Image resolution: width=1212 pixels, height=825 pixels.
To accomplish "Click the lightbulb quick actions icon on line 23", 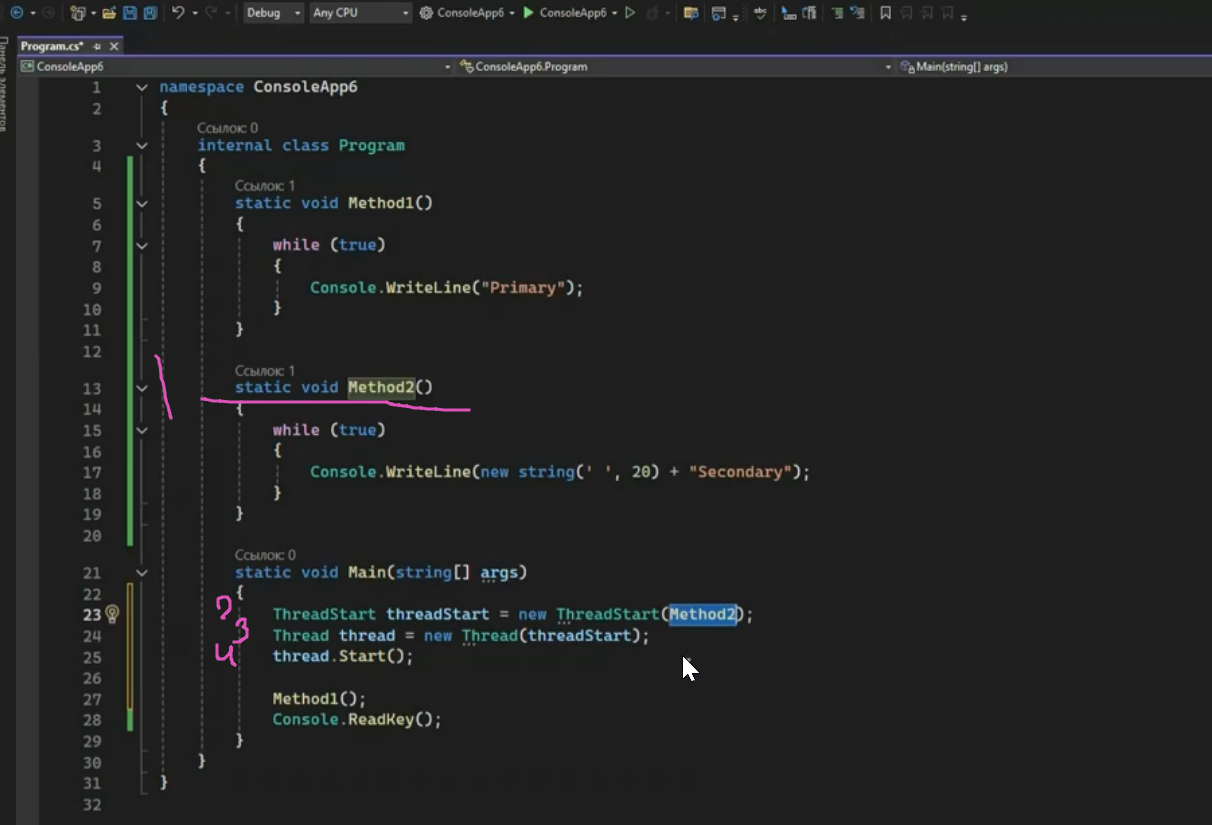I will 112,613.
